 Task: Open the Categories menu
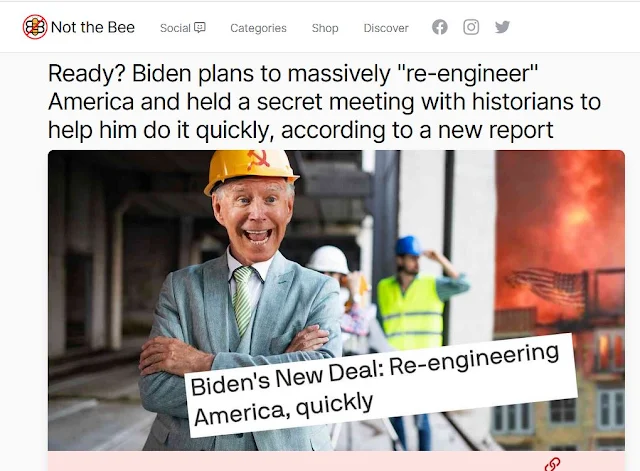point(258,28)
